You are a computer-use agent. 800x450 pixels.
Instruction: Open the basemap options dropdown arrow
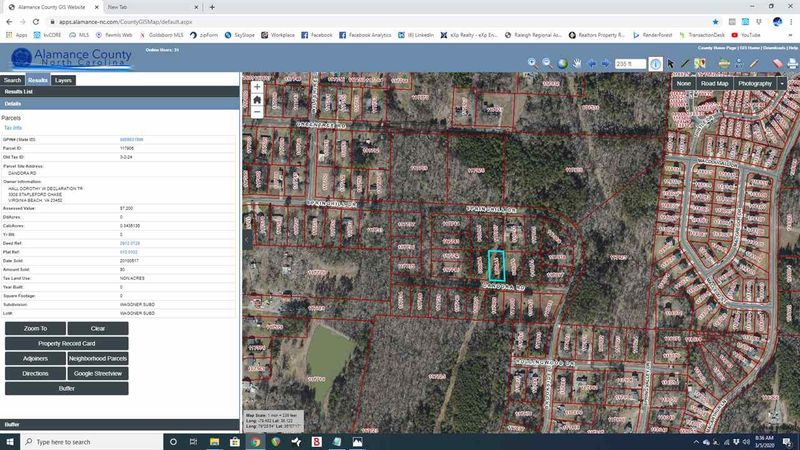(782, 84)
